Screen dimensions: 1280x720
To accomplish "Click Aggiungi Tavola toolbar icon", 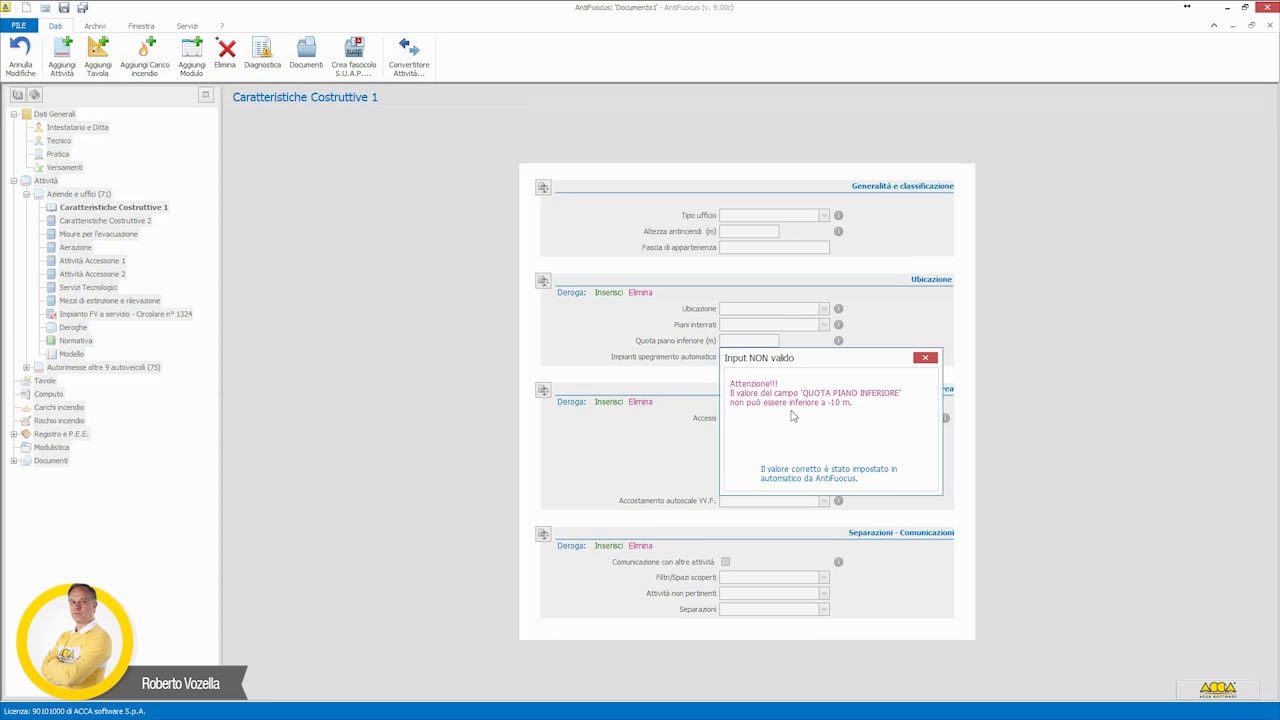I will [x=98, y=47].
